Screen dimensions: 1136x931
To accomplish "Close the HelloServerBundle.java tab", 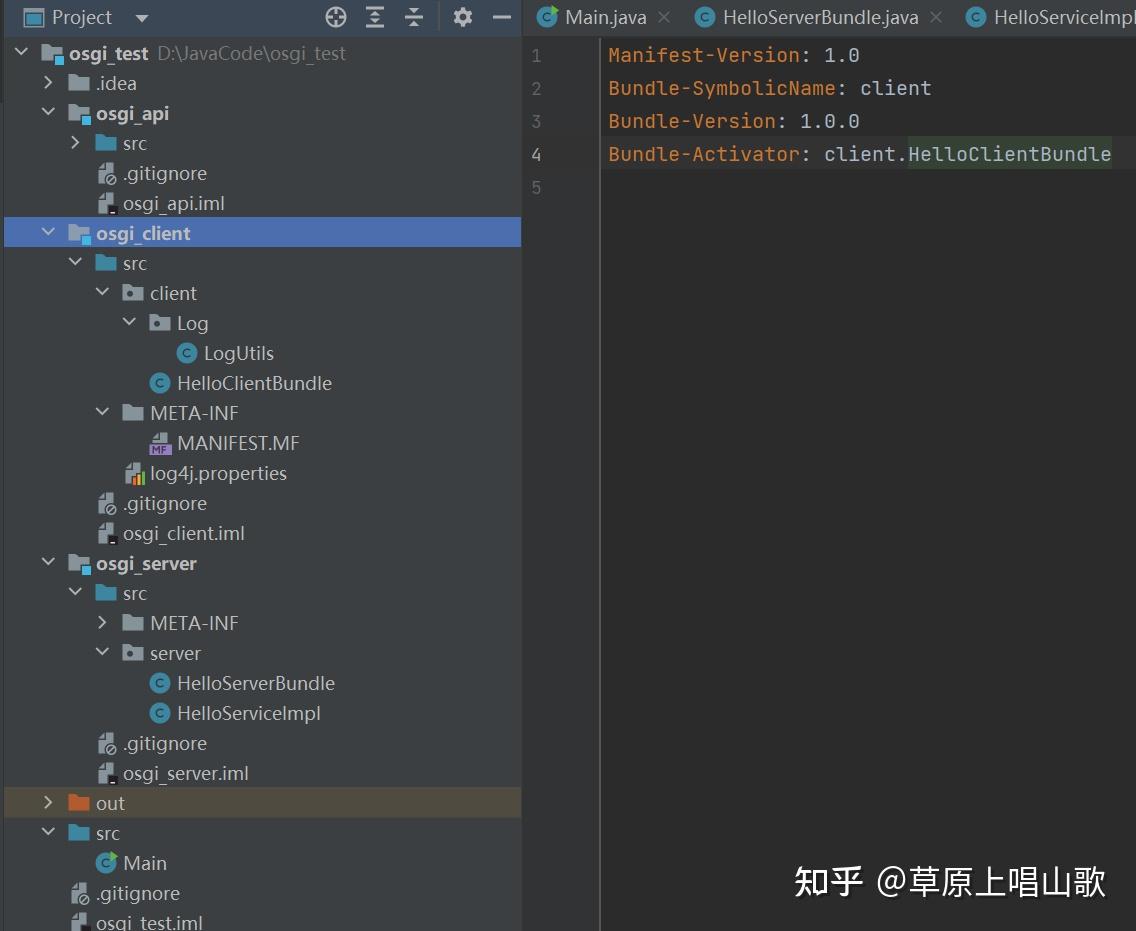I will [x=936, y=17].
